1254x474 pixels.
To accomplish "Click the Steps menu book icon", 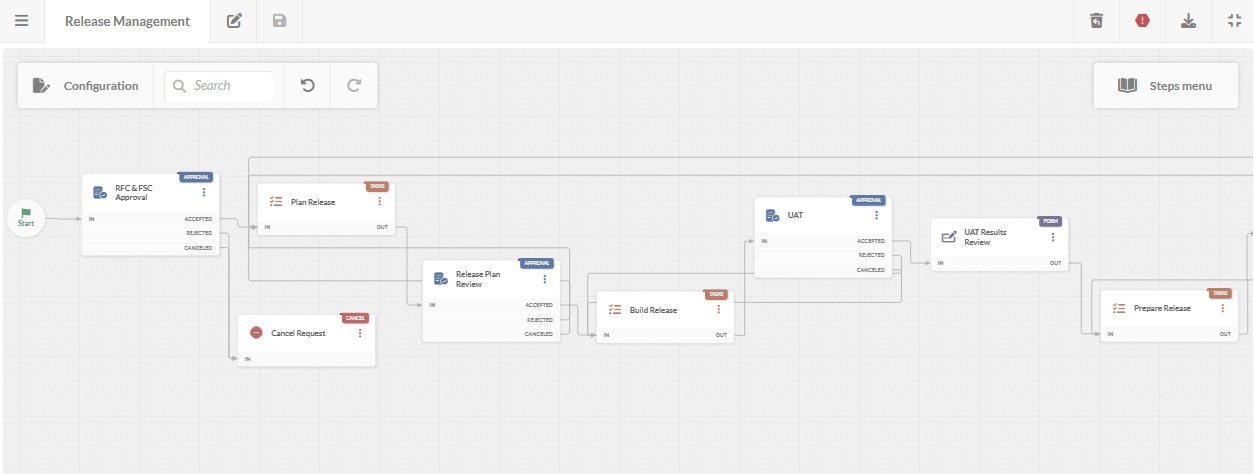I will coord(1128,86).
